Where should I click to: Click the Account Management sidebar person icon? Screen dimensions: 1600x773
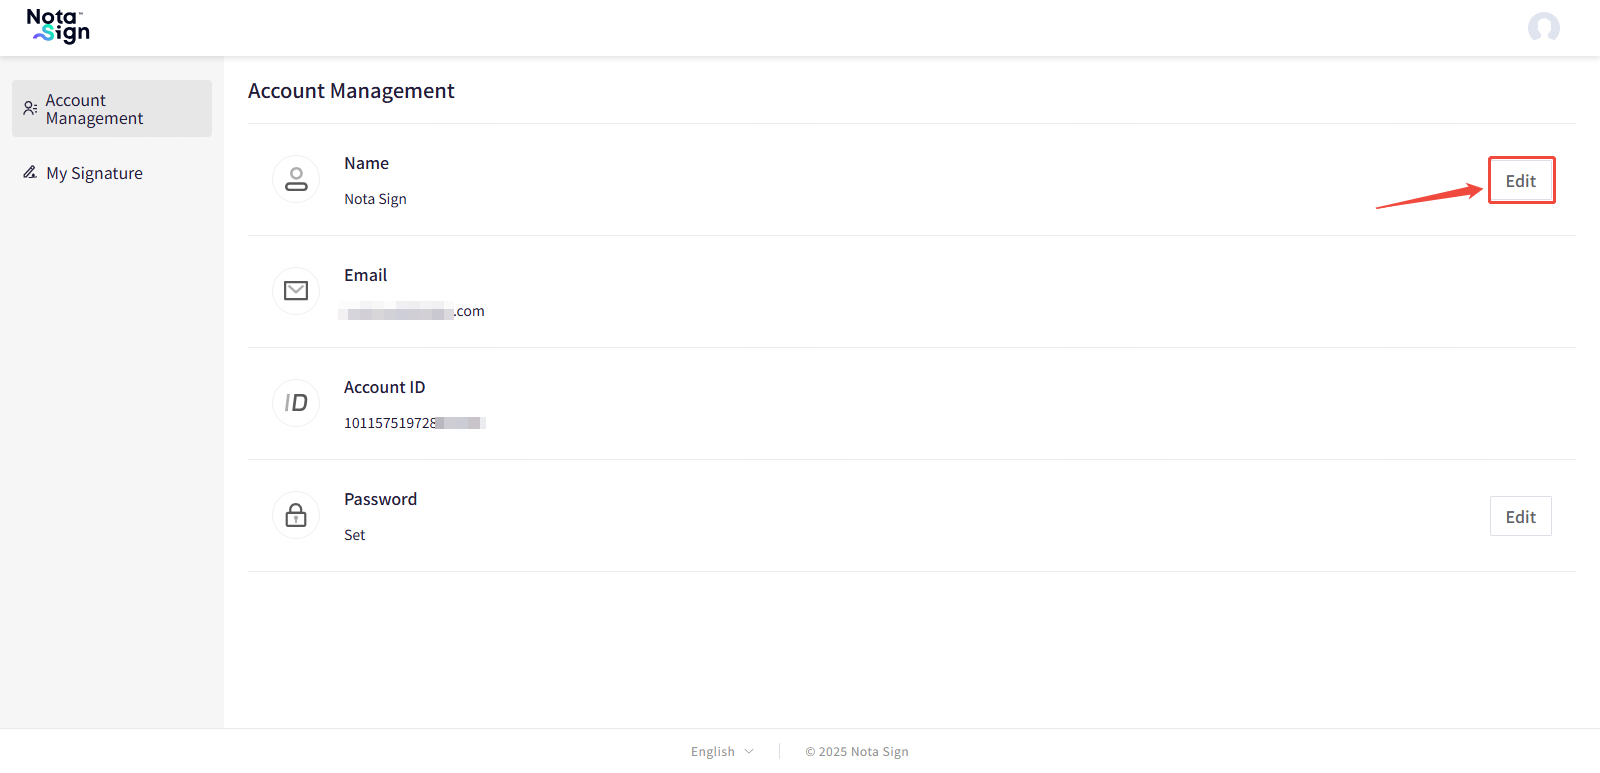(30, 108)
